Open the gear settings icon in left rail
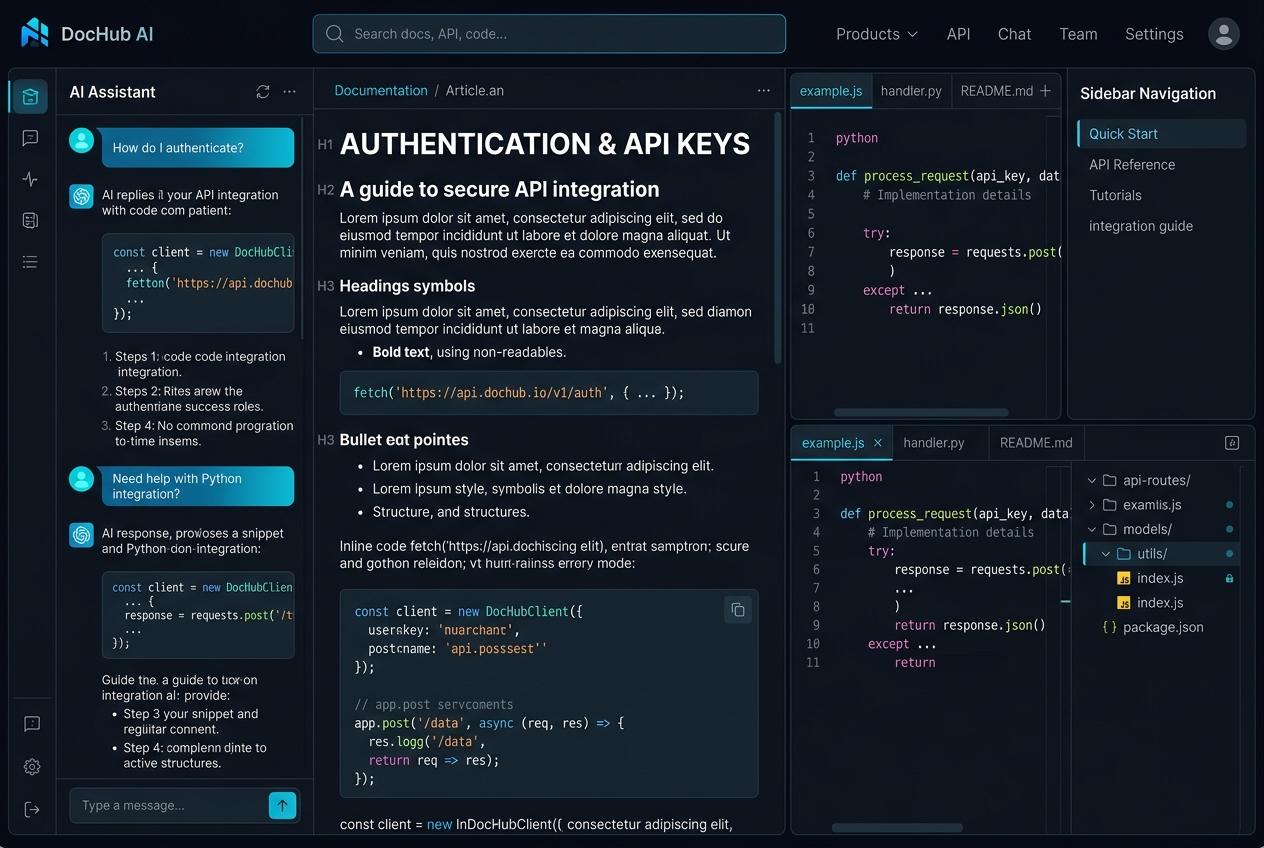Viewport: 1264px width, 848px height. point(31,767)
